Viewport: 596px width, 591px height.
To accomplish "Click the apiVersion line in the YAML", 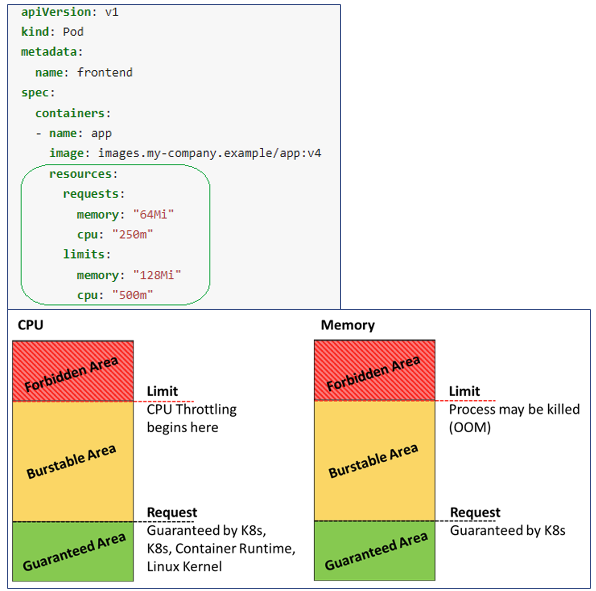I will 70,12.
